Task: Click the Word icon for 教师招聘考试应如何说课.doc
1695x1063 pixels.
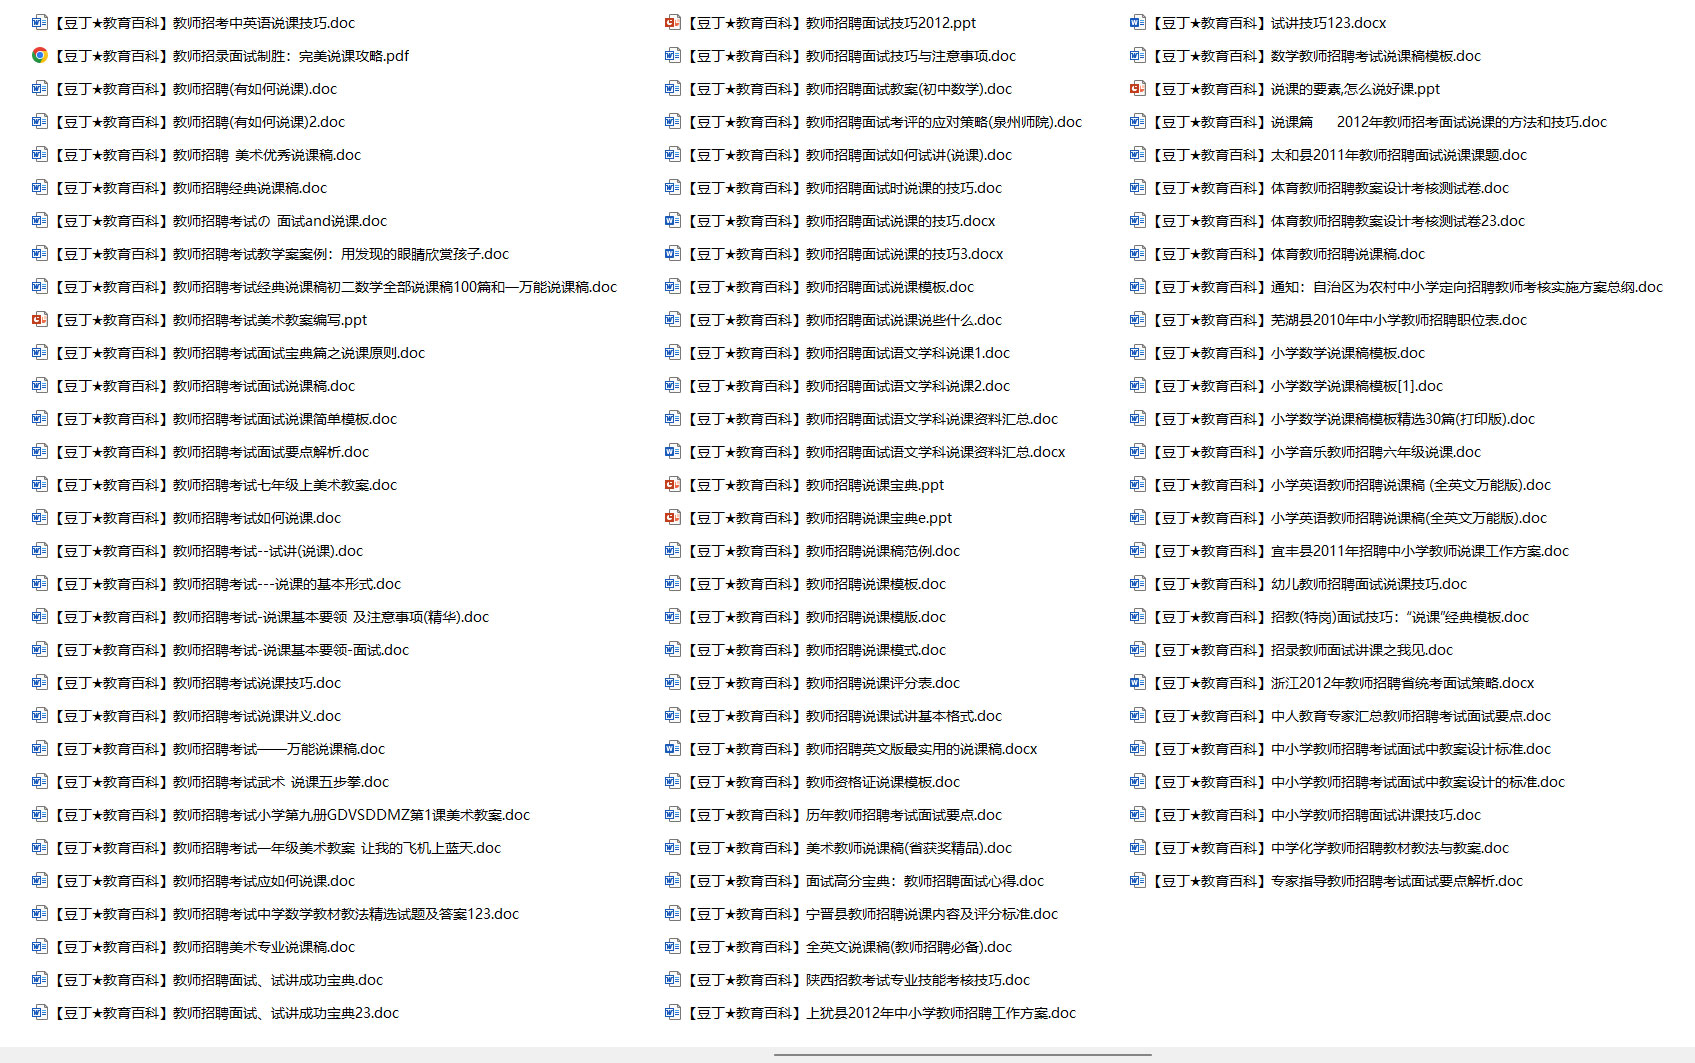Action: [x=39, y=880]
